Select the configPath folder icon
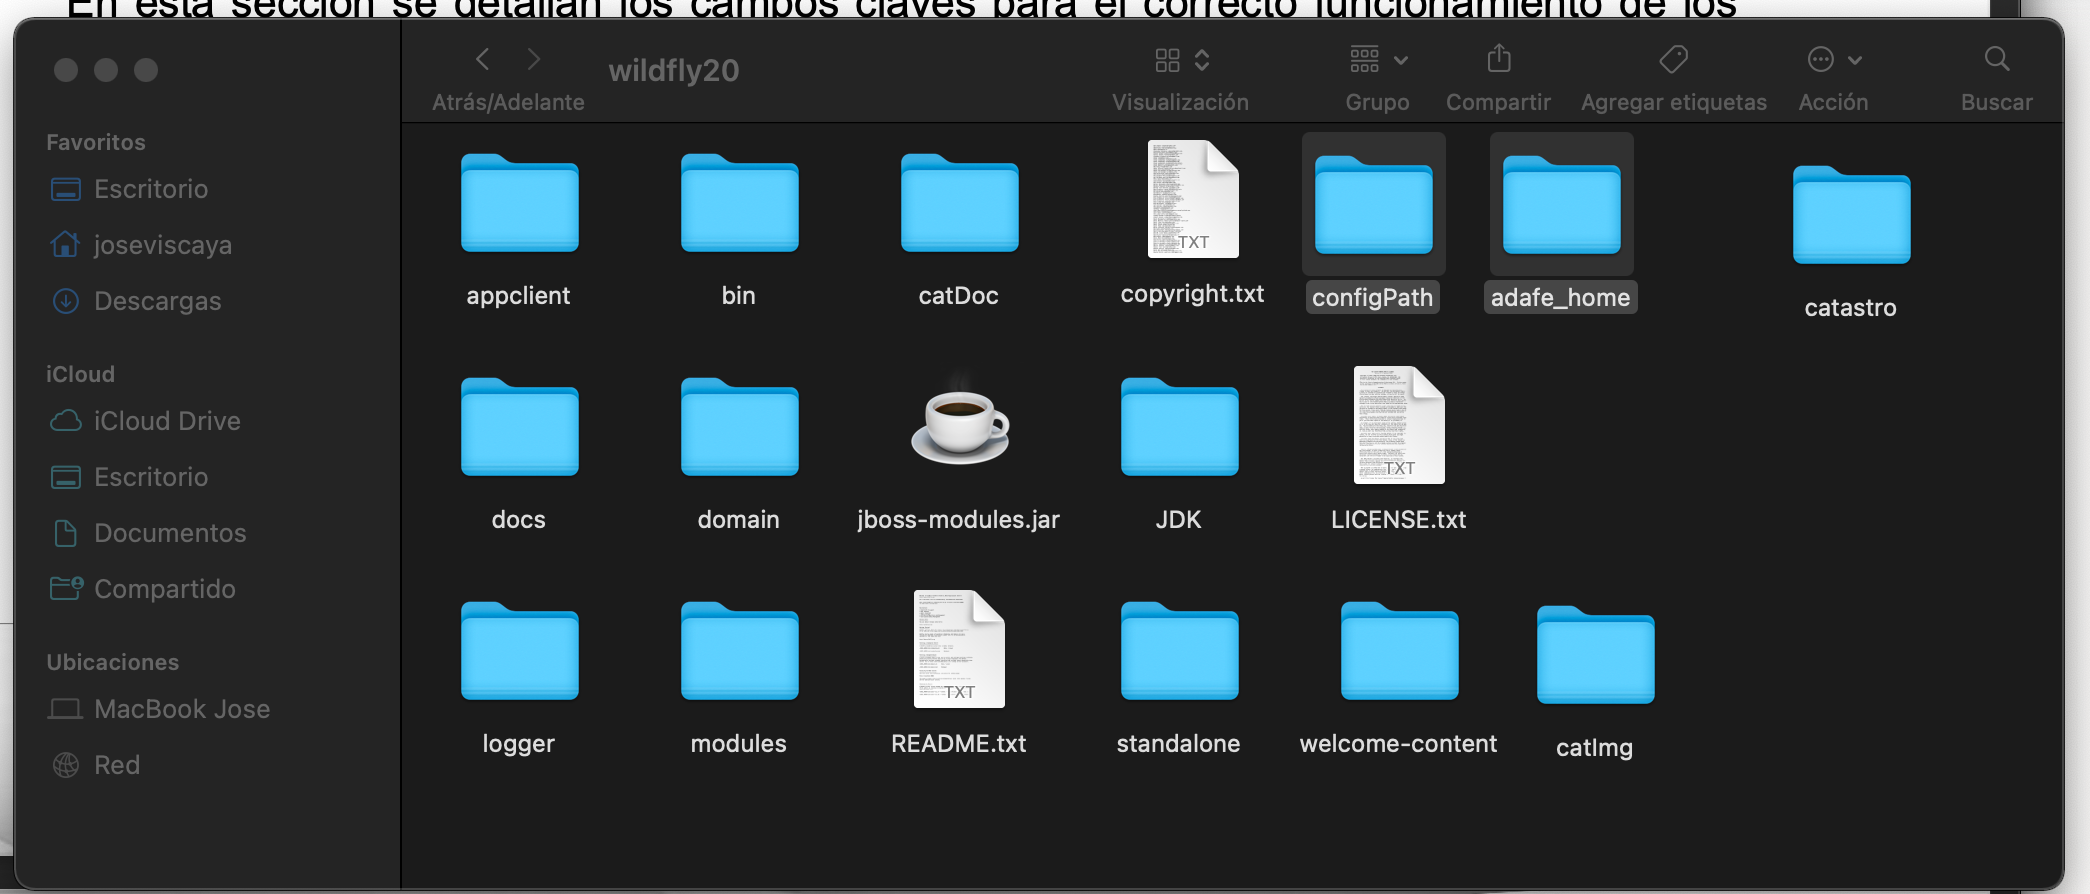Viewport: 2090px width, 894px height. [x=1373, y=205]
